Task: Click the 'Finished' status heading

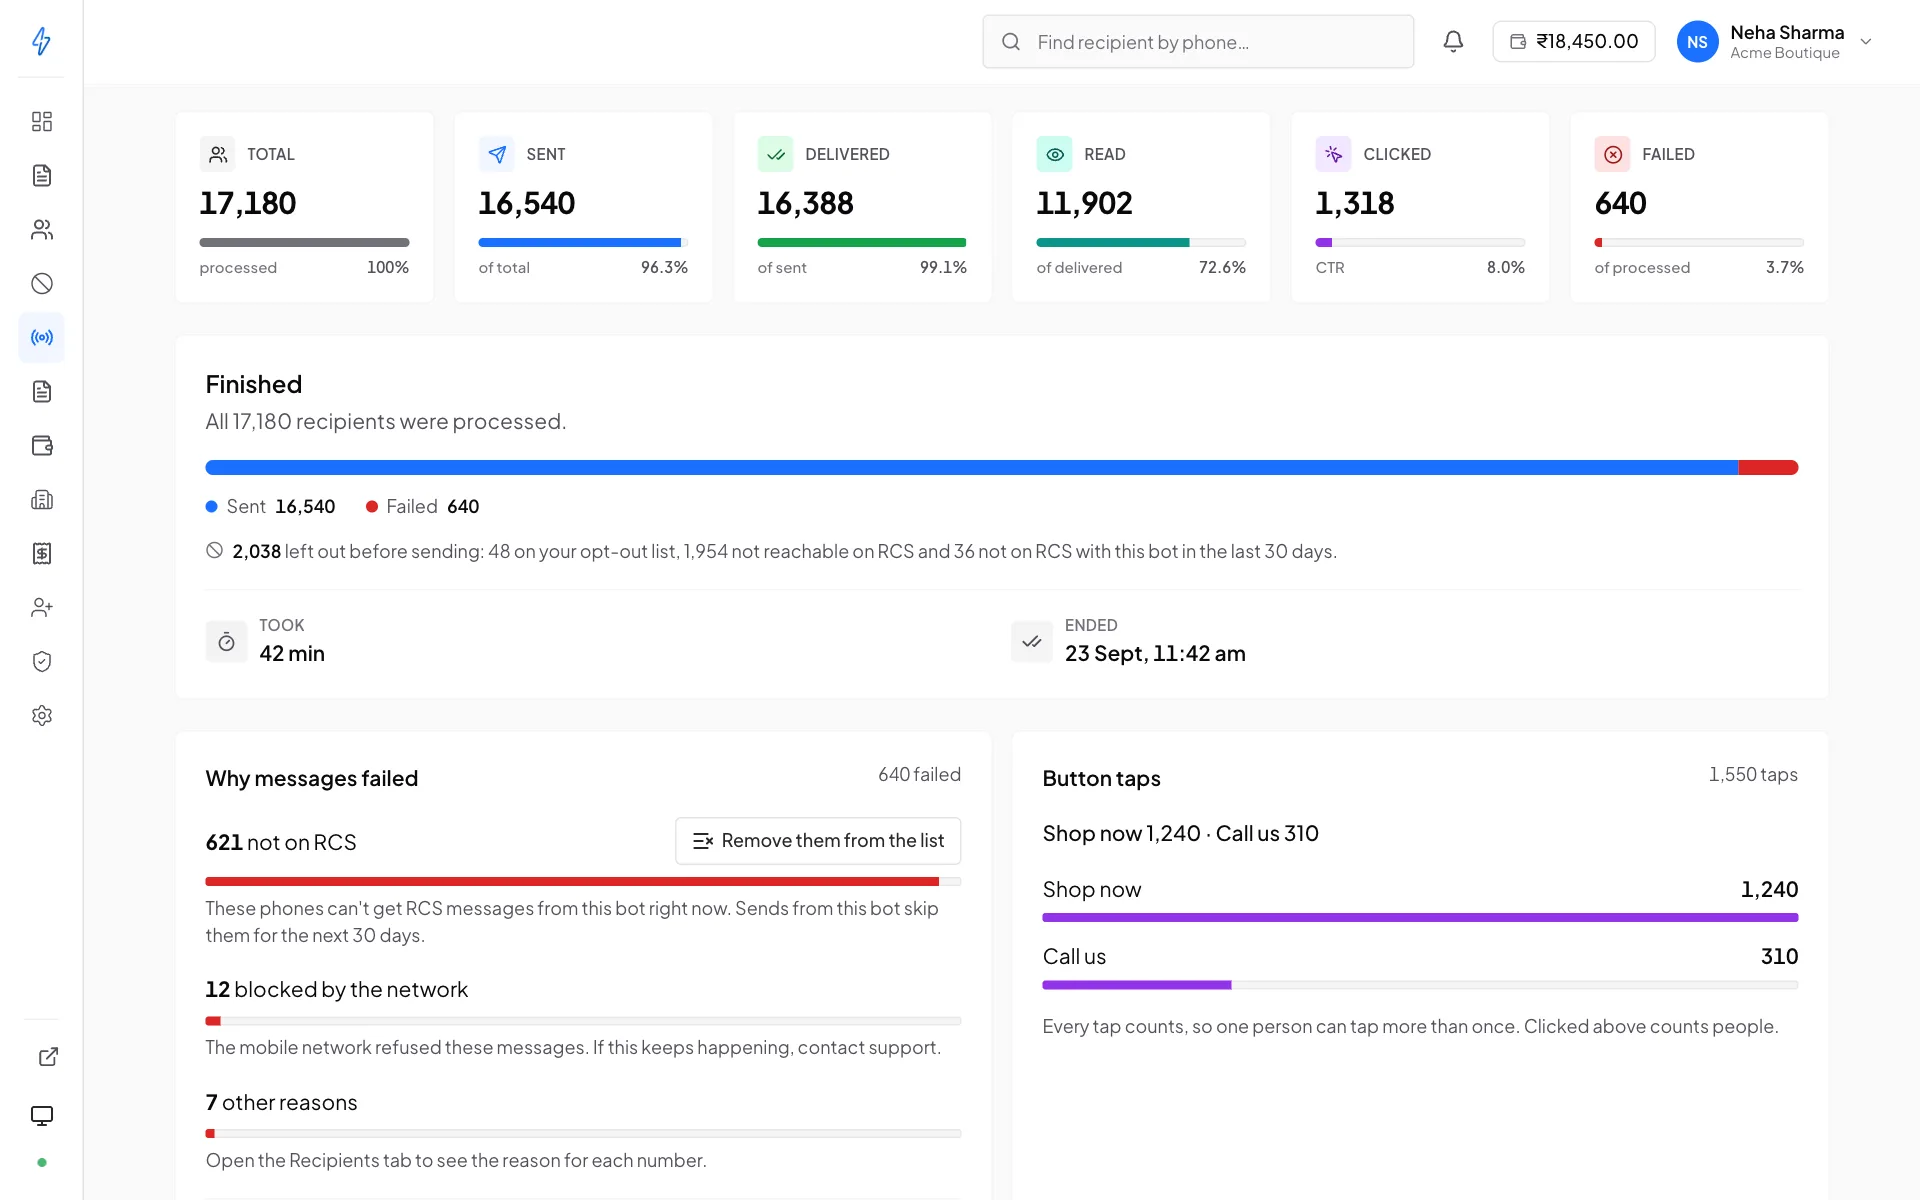Action: [x=254, y=384]
